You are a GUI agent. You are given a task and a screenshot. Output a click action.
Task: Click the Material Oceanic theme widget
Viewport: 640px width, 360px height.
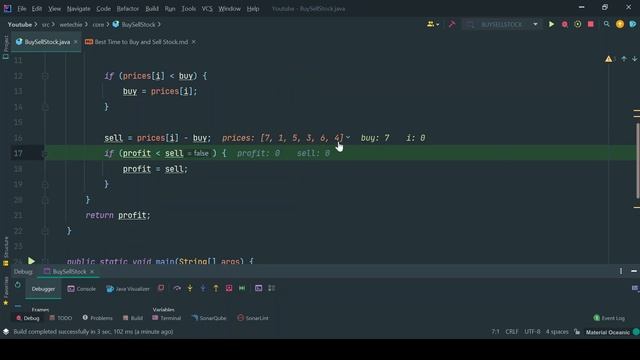(x=608, y=332)
